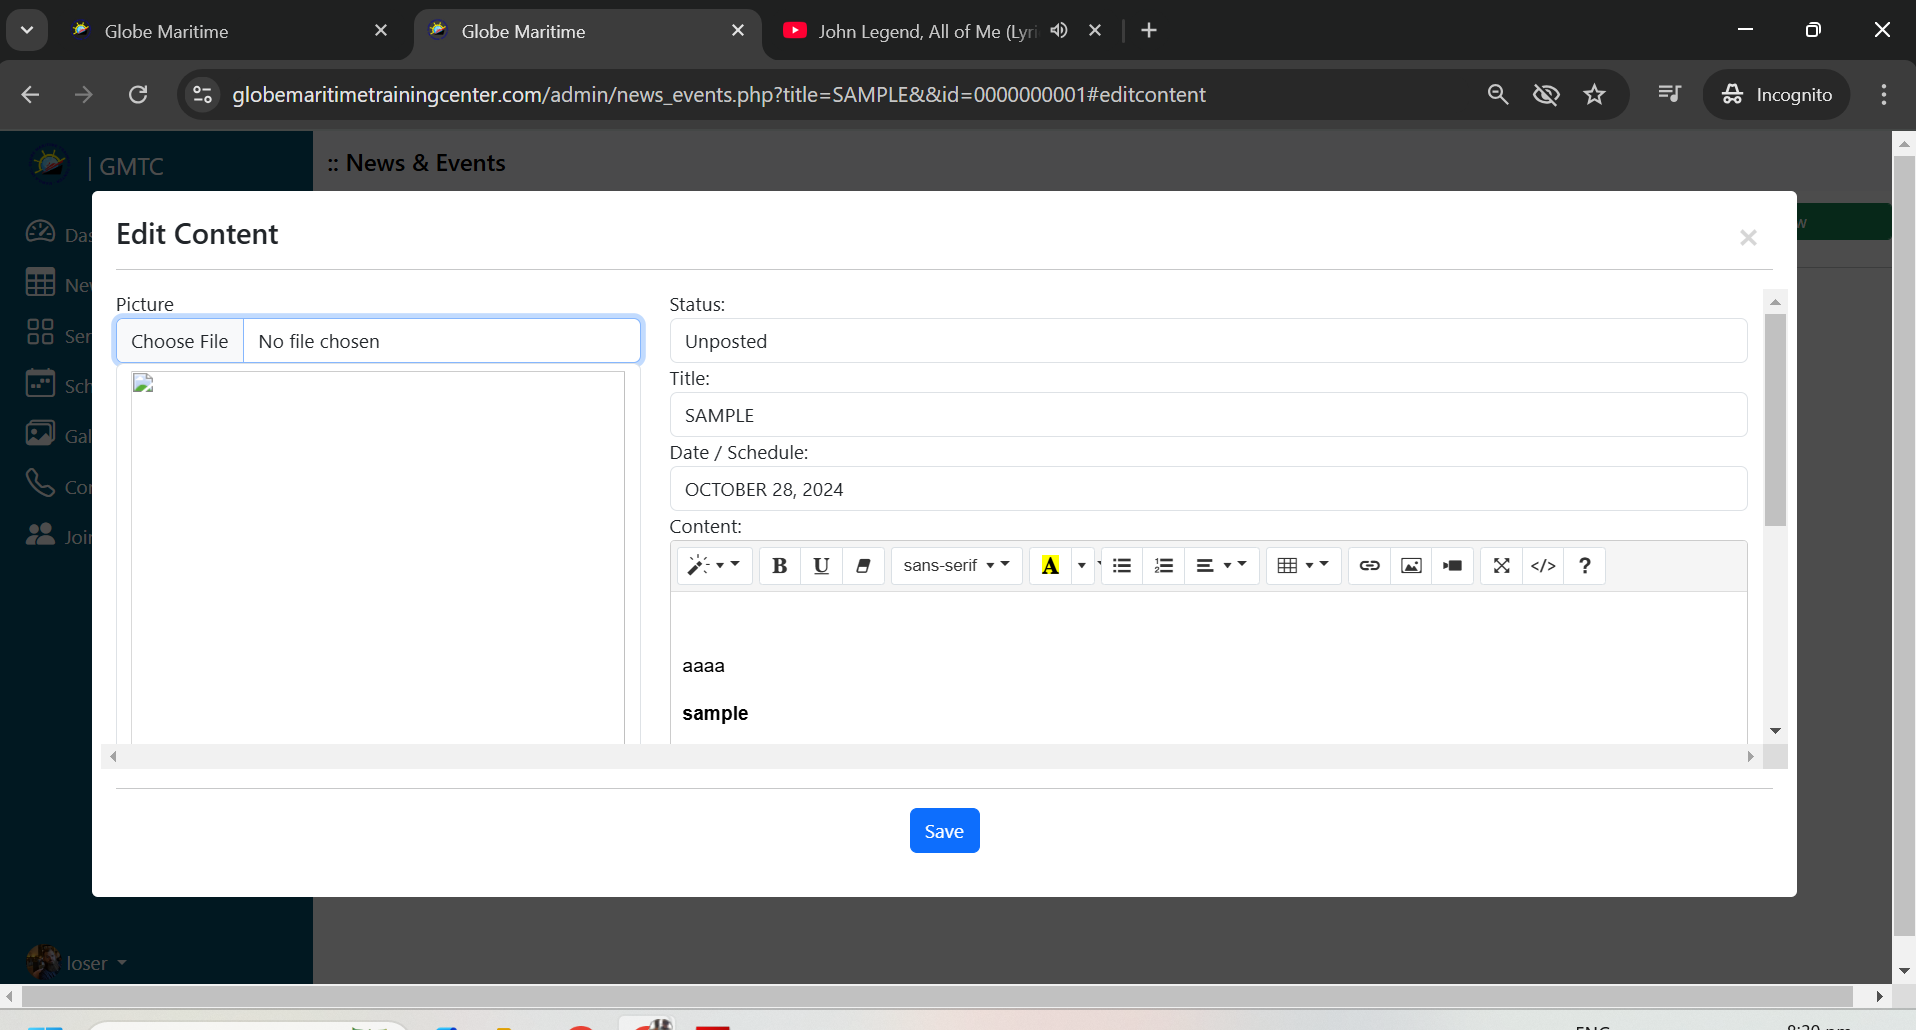Apply the yellow highlight text color
1916x1030 pixels.
point(1050,566)
